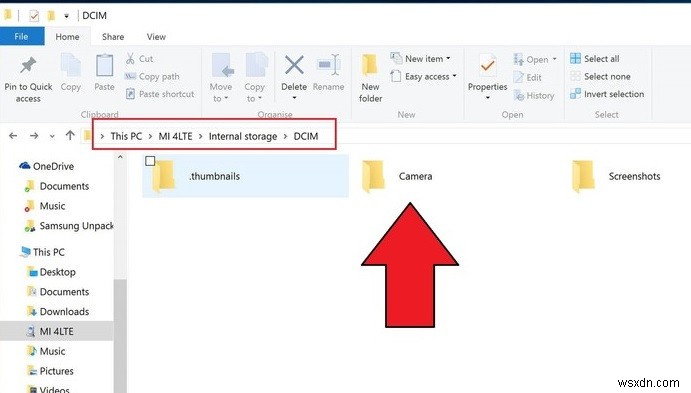Switch to the View tab

tap(156, 37)
